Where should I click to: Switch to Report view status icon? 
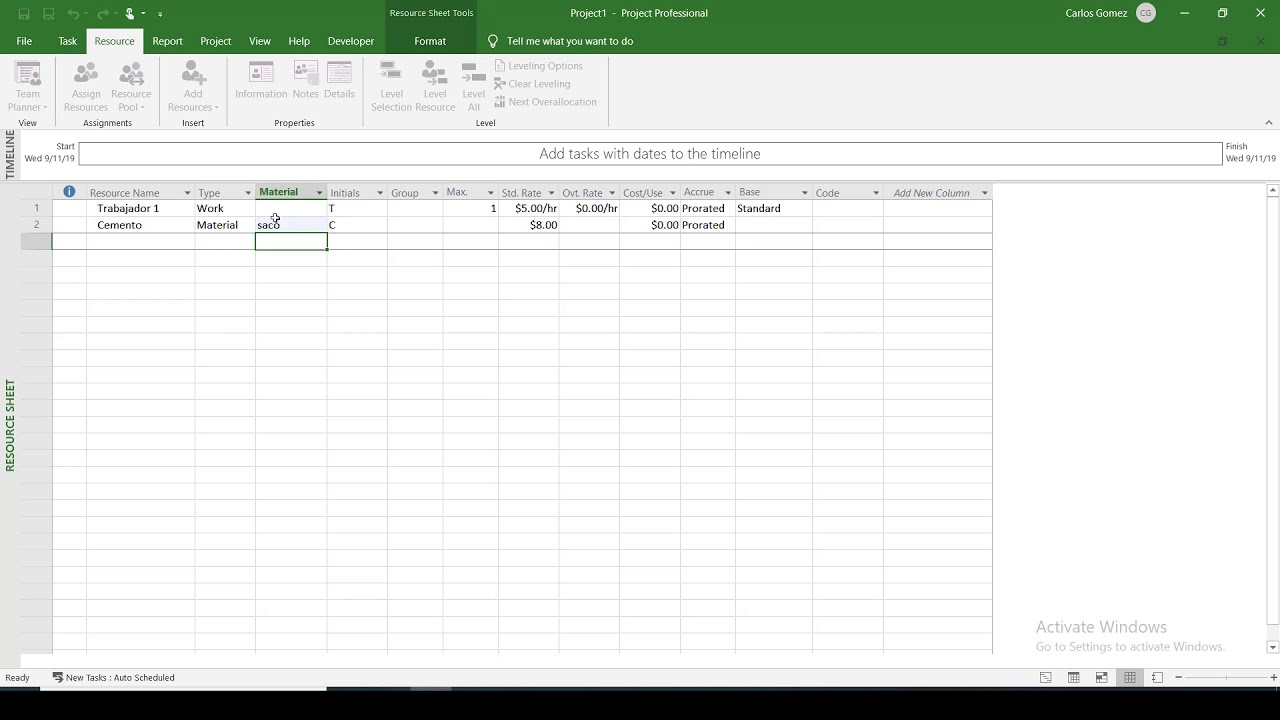(1157, 678)
